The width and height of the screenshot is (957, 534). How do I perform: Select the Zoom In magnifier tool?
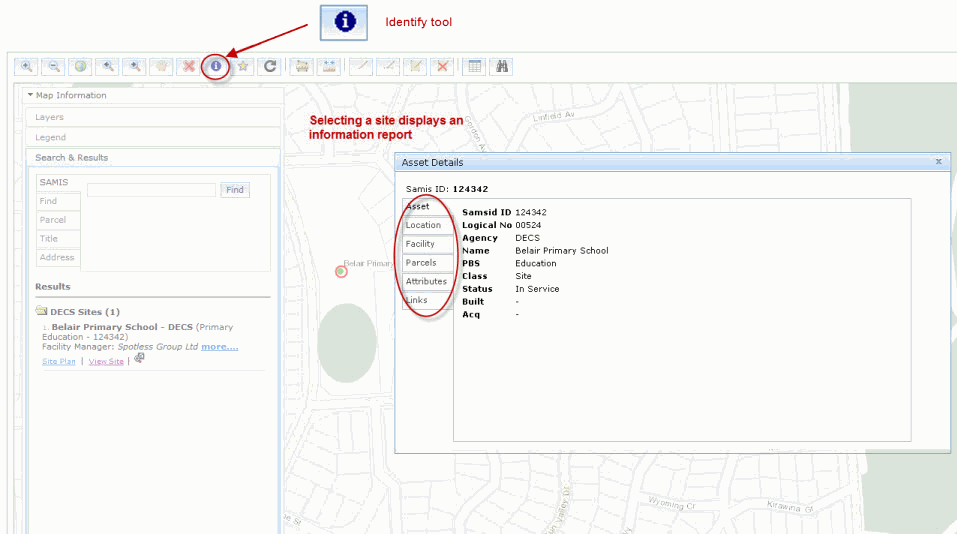click(26, 66)
